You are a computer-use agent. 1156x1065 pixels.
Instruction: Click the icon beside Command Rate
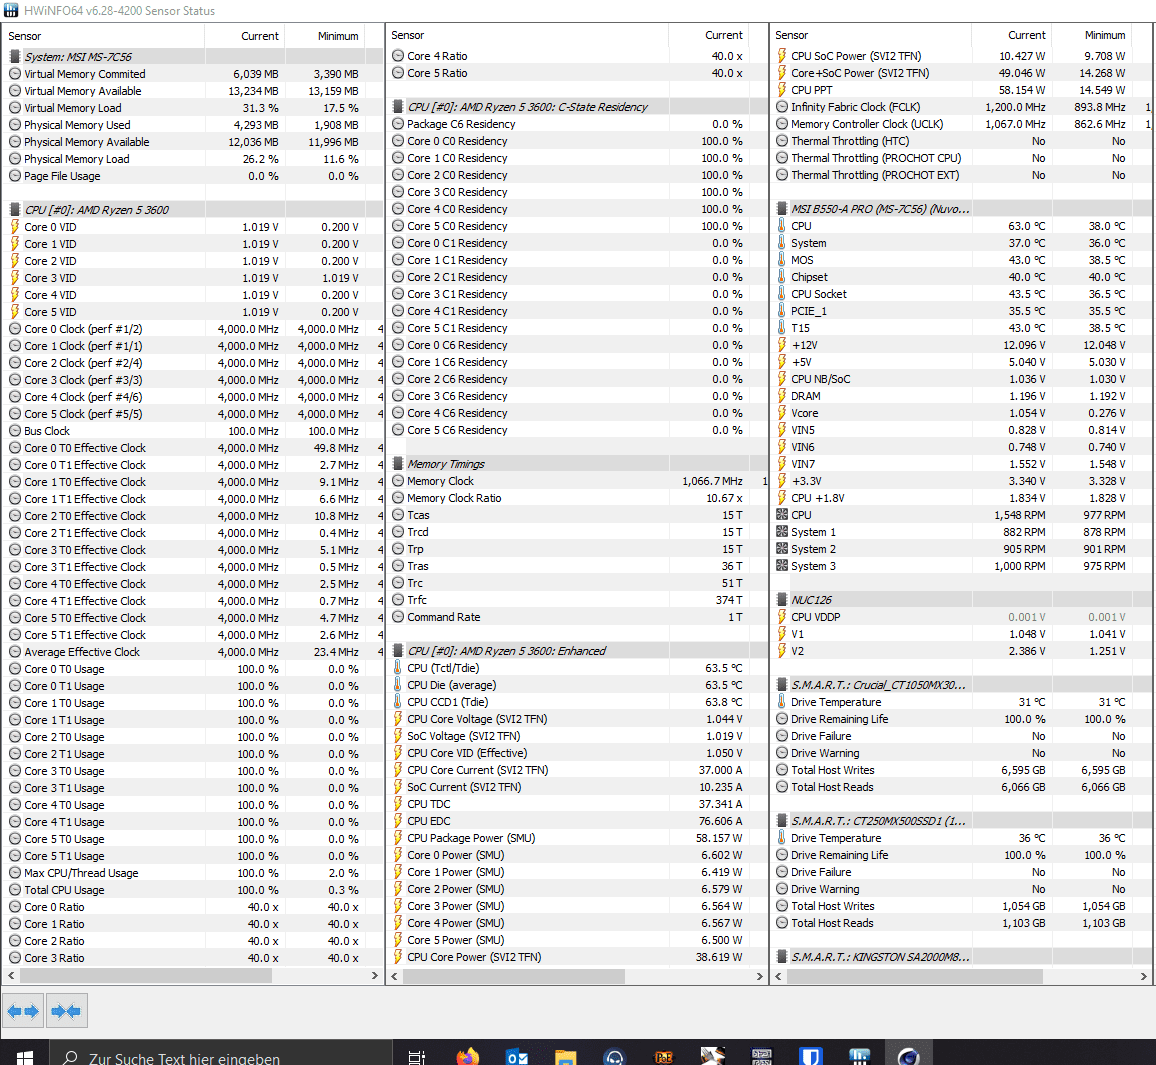pos(398,618)
